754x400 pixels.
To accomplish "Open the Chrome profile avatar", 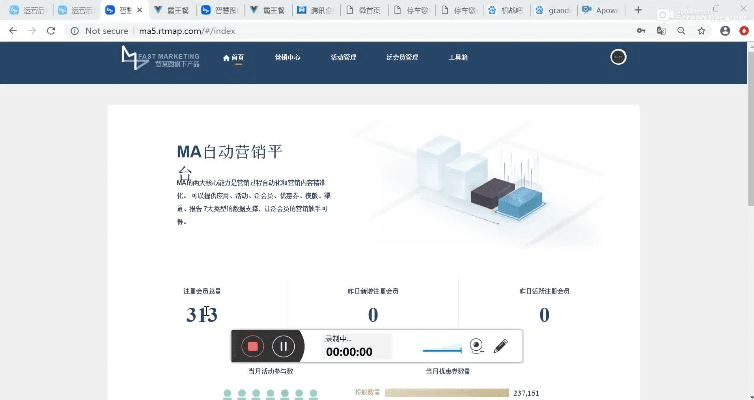I will (x=725, y=31).
